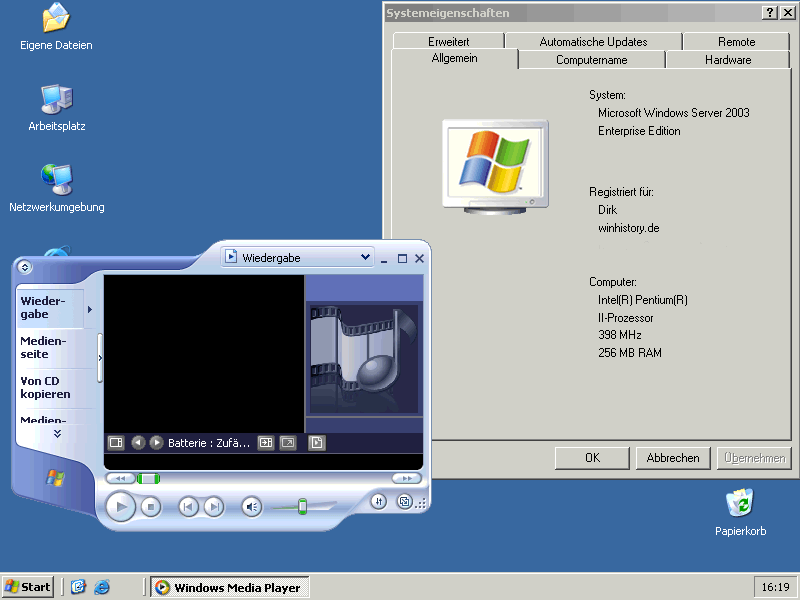
Task: Expand hidden taskbar items with double chevron
Action: 57,433
